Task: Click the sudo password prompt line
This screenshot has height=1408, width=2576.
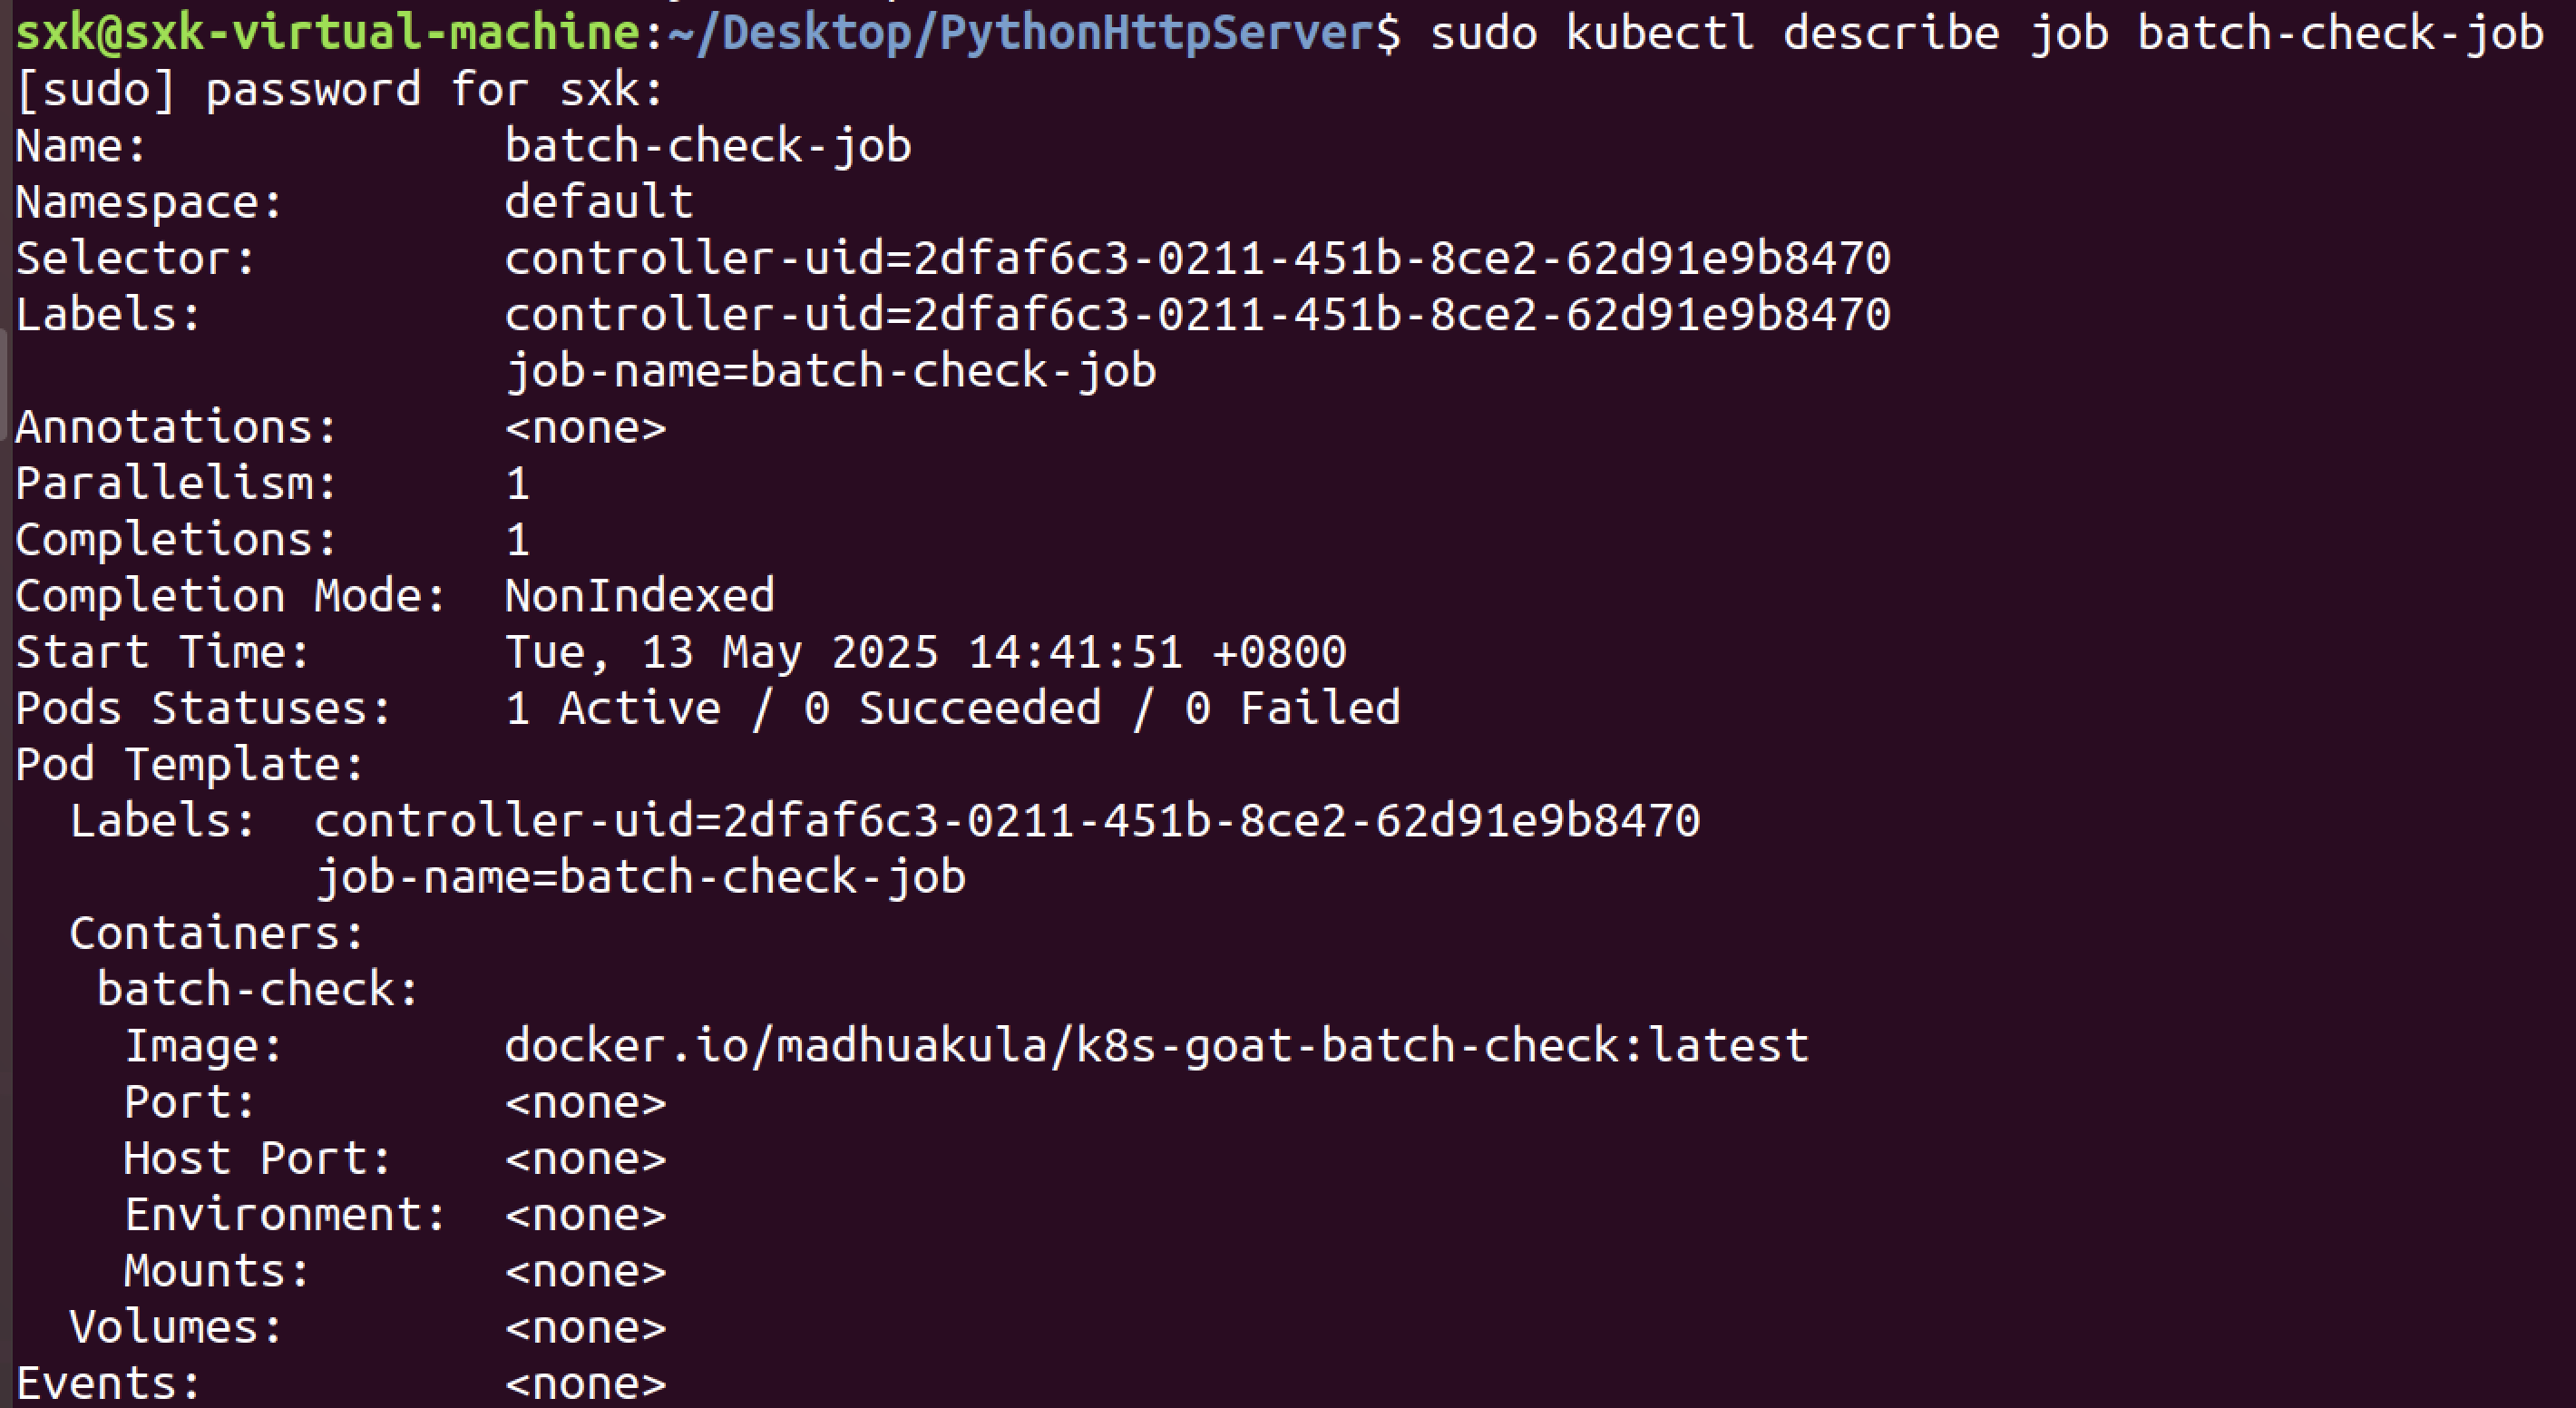Action: [x=340, y=90]
